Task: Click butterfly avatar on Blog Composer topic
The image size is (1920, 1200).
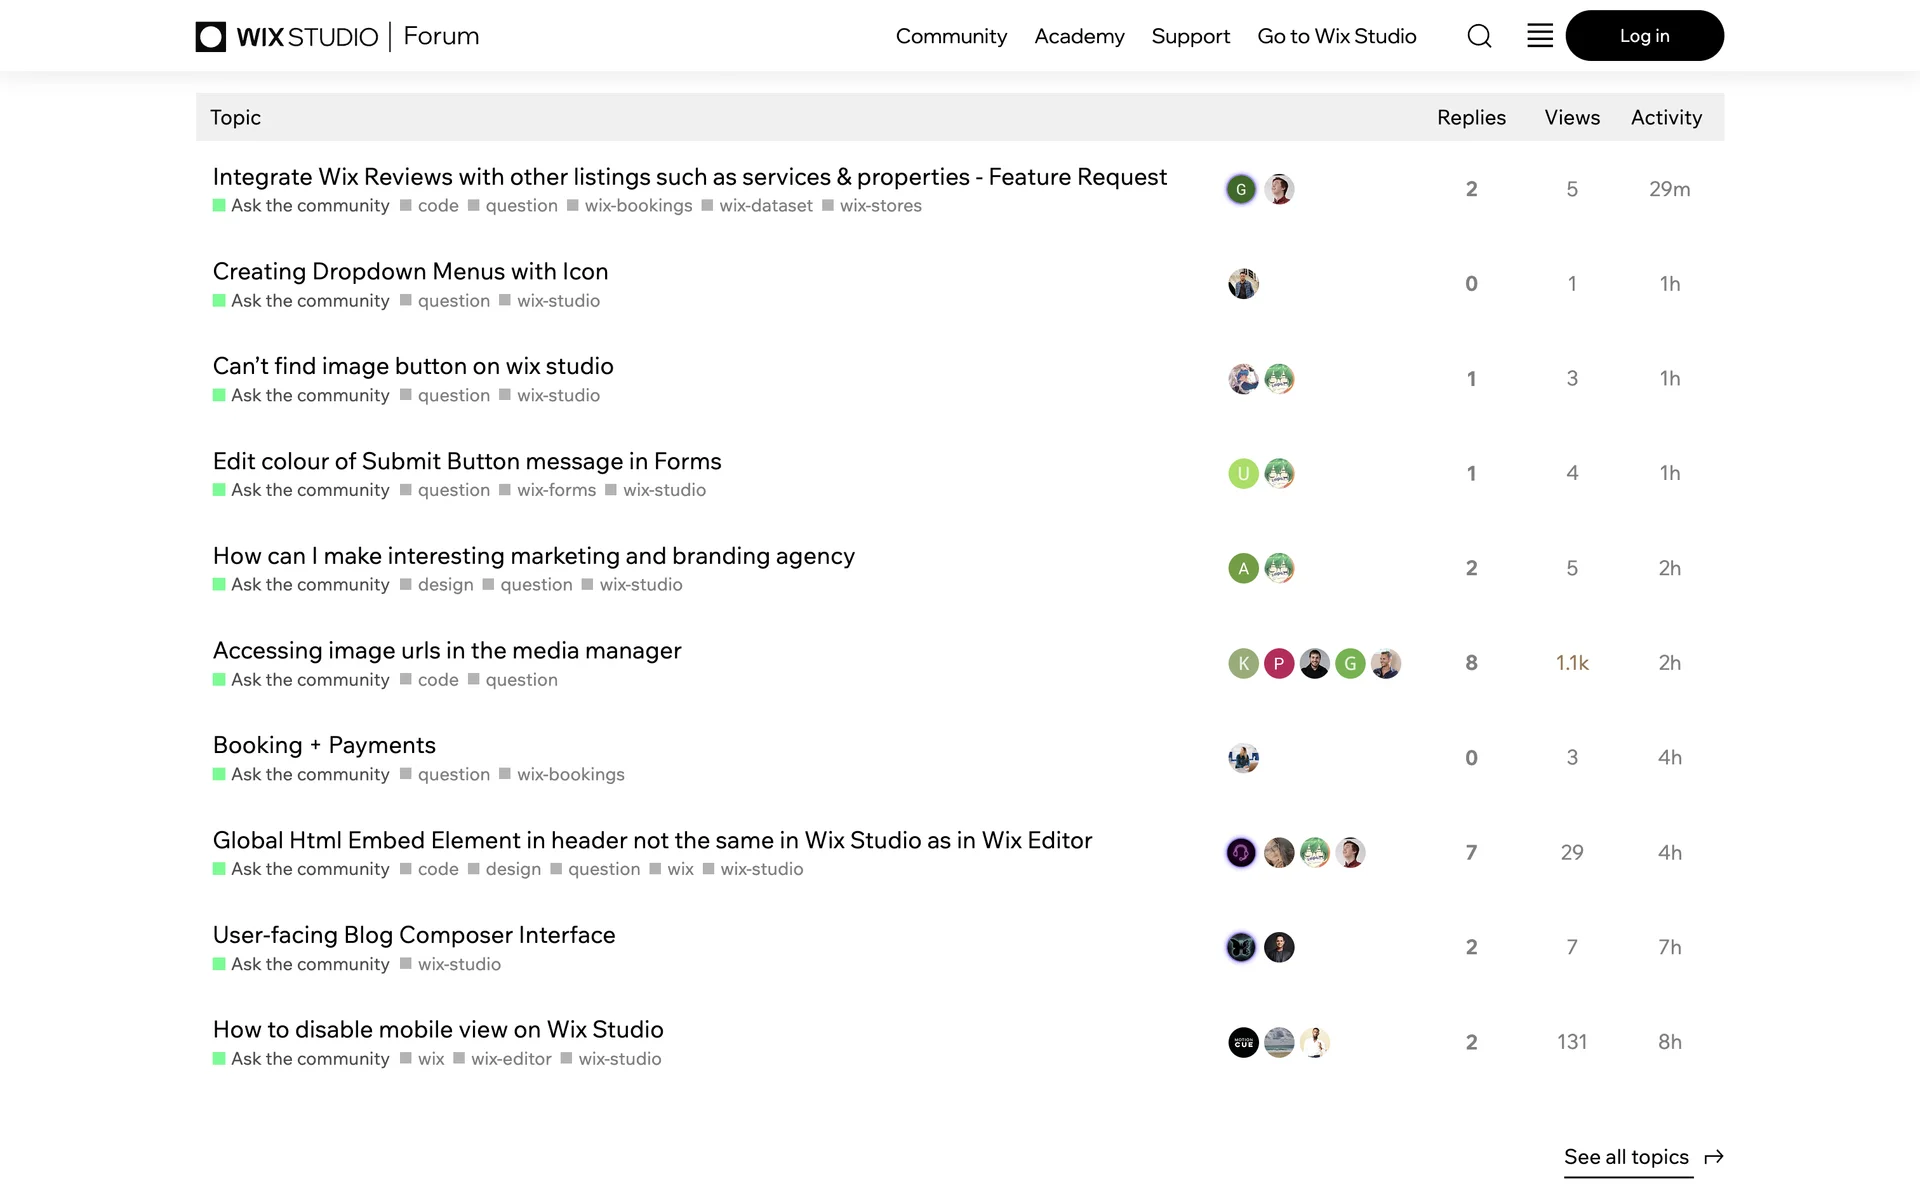Action: pyautogui.click(x=1241, y=947)
